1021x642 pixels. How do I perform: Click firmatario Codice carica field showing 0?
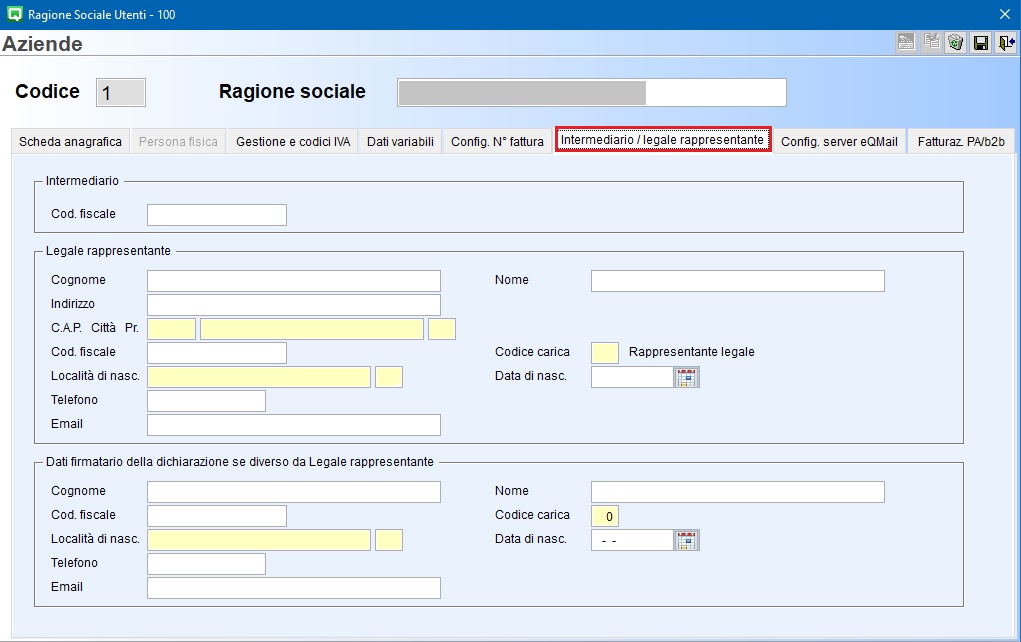tap(605, 516)
